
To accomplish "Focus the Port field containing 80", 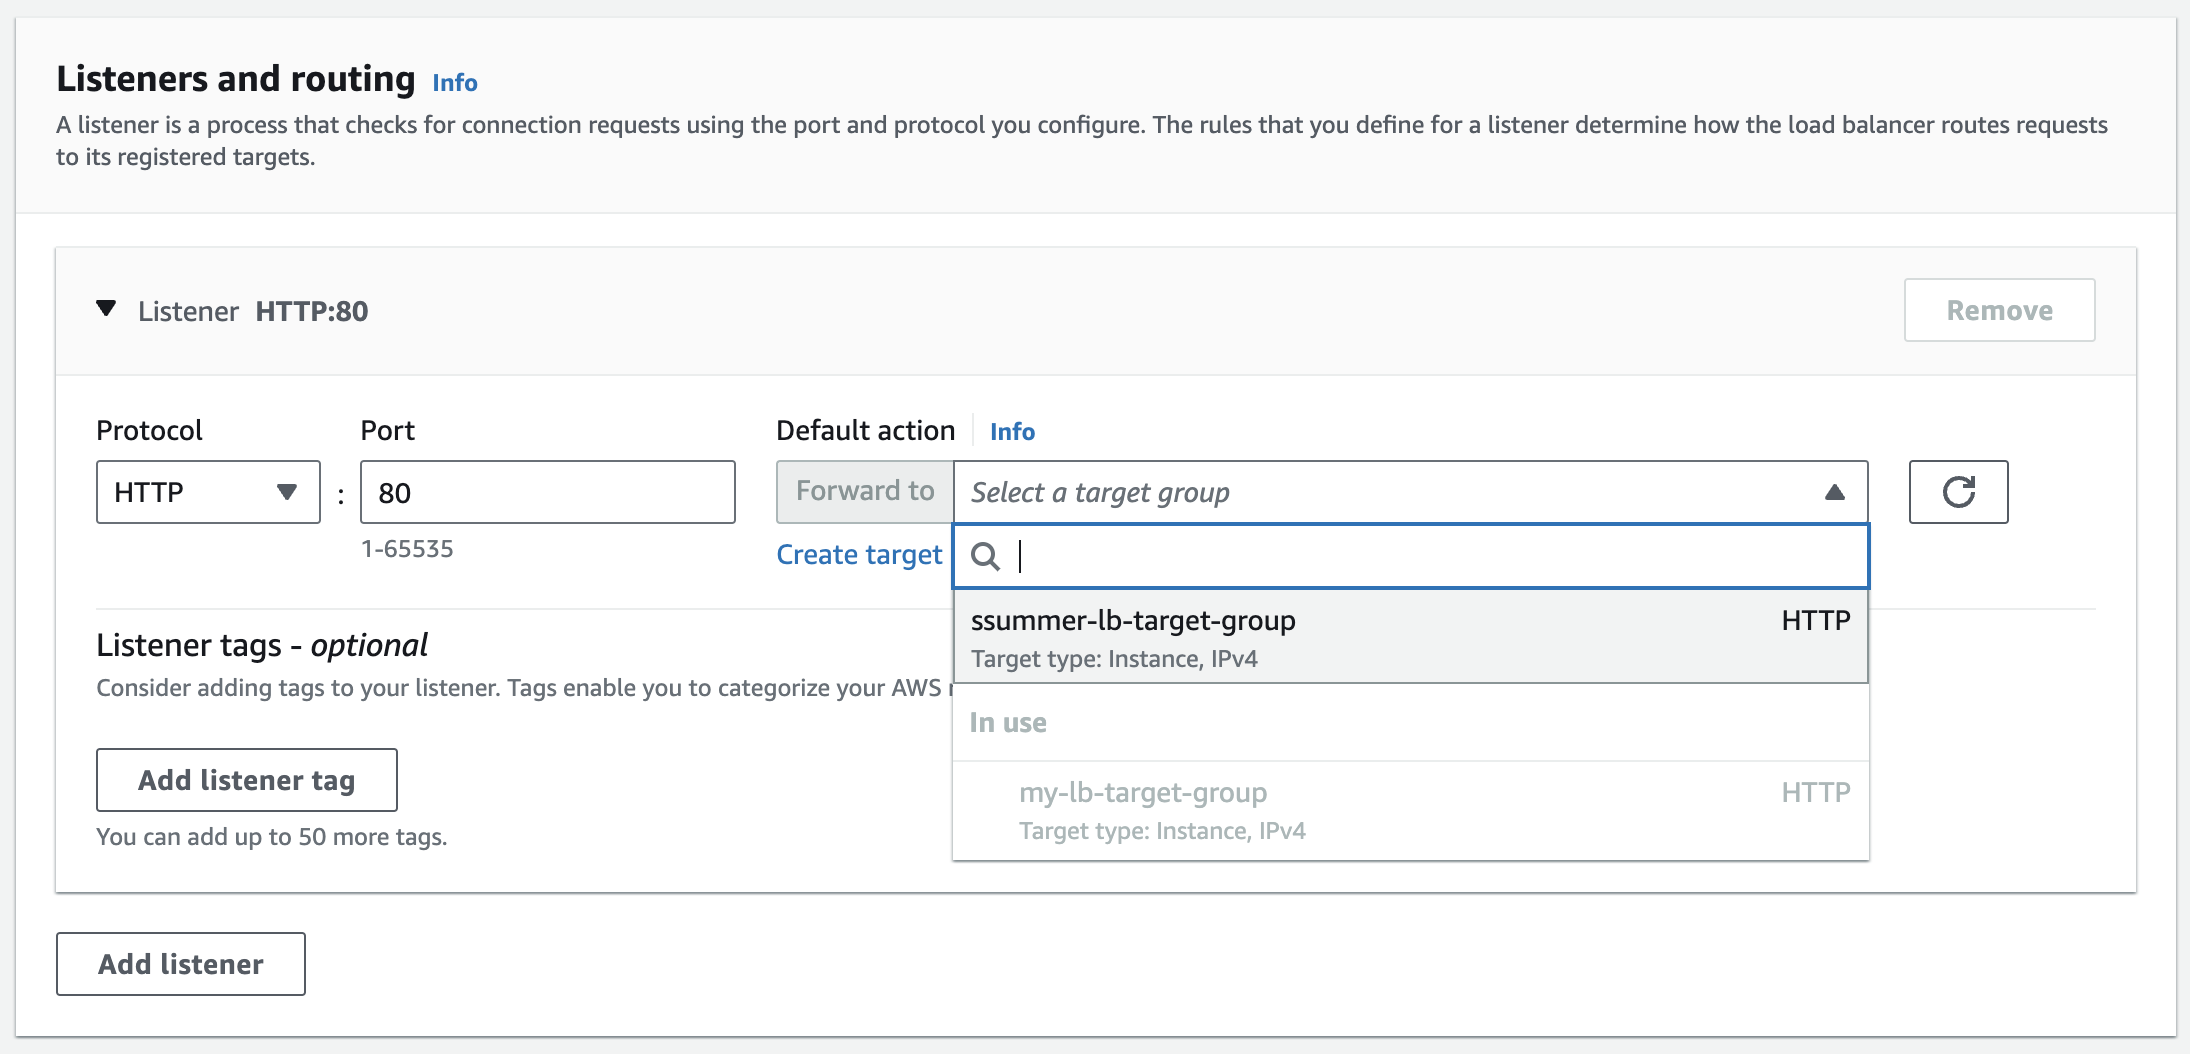I will (x=547, y=492).
